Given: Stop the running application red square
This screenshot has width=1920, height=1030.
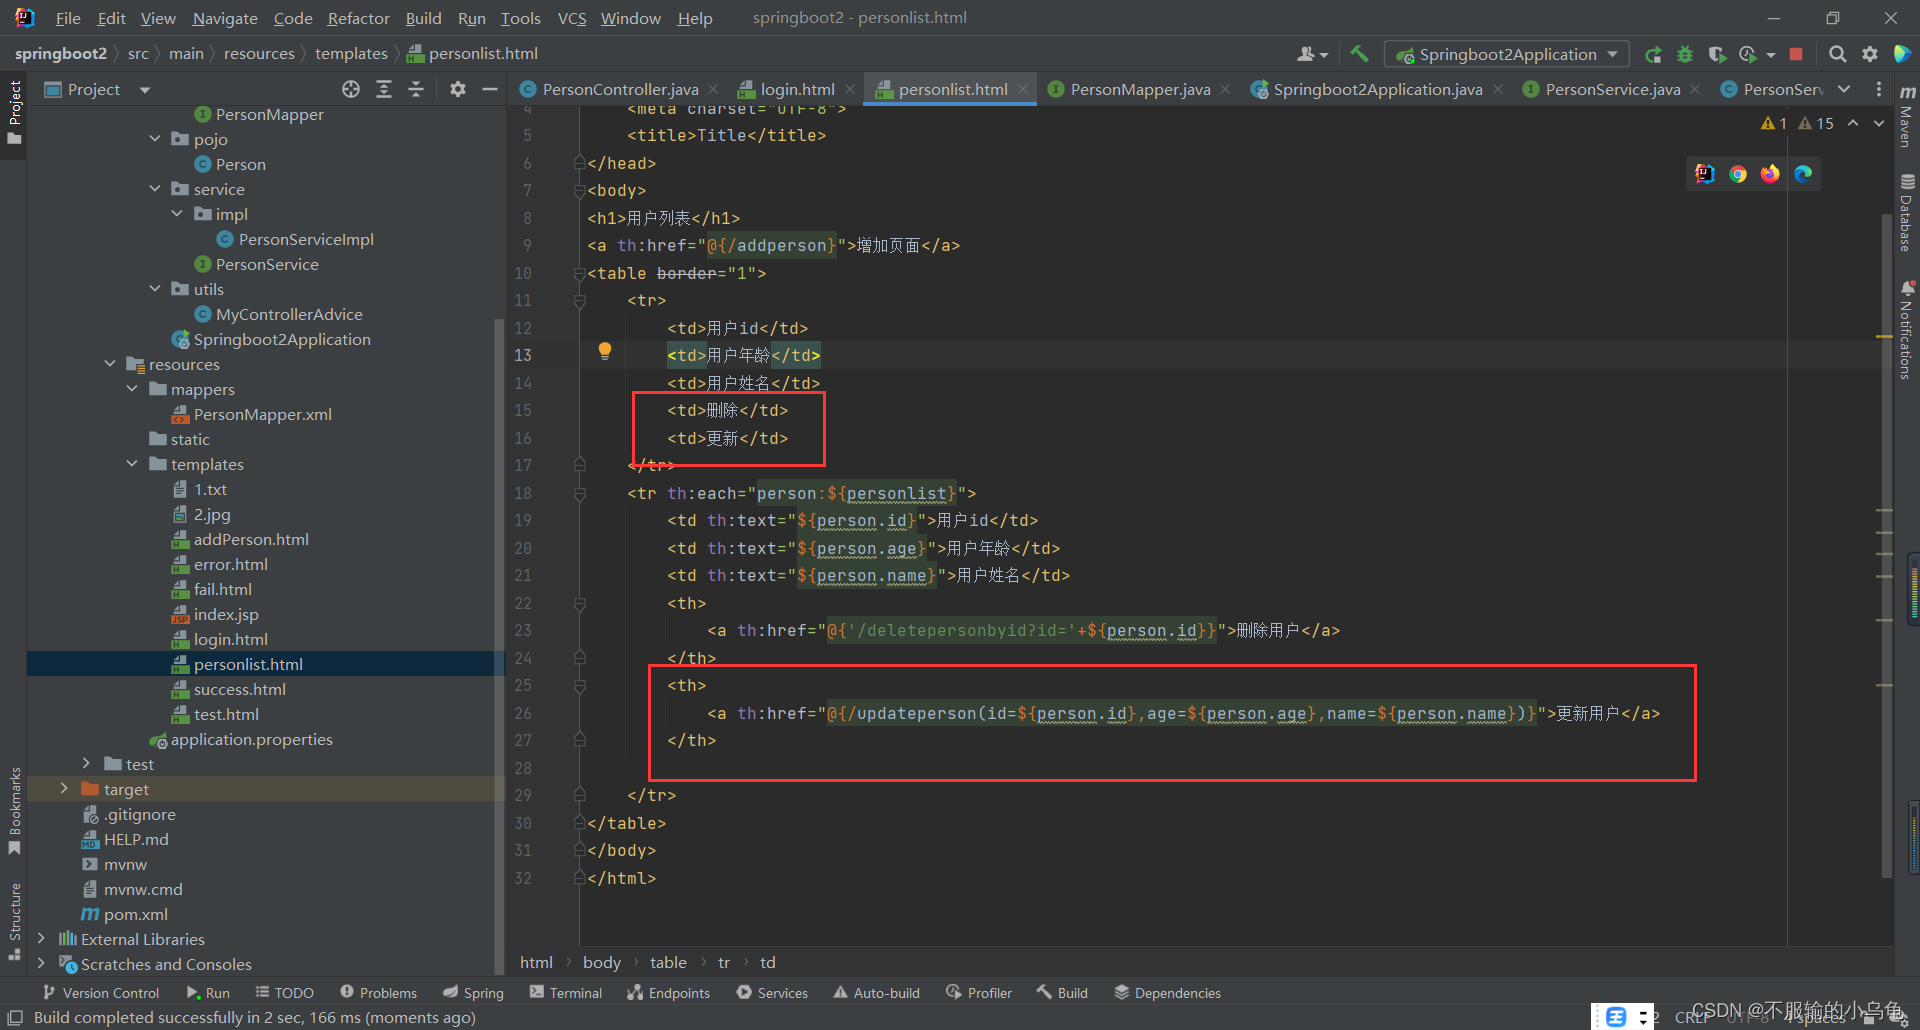Looking at the screenshot, I should (1796, 54).
